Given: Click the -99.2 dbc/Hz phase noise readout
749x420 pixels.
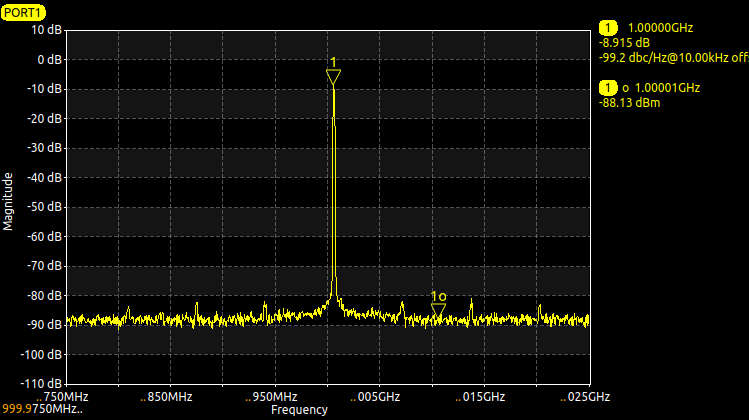Looking at the screenshot, I should (x=674, y=58).
